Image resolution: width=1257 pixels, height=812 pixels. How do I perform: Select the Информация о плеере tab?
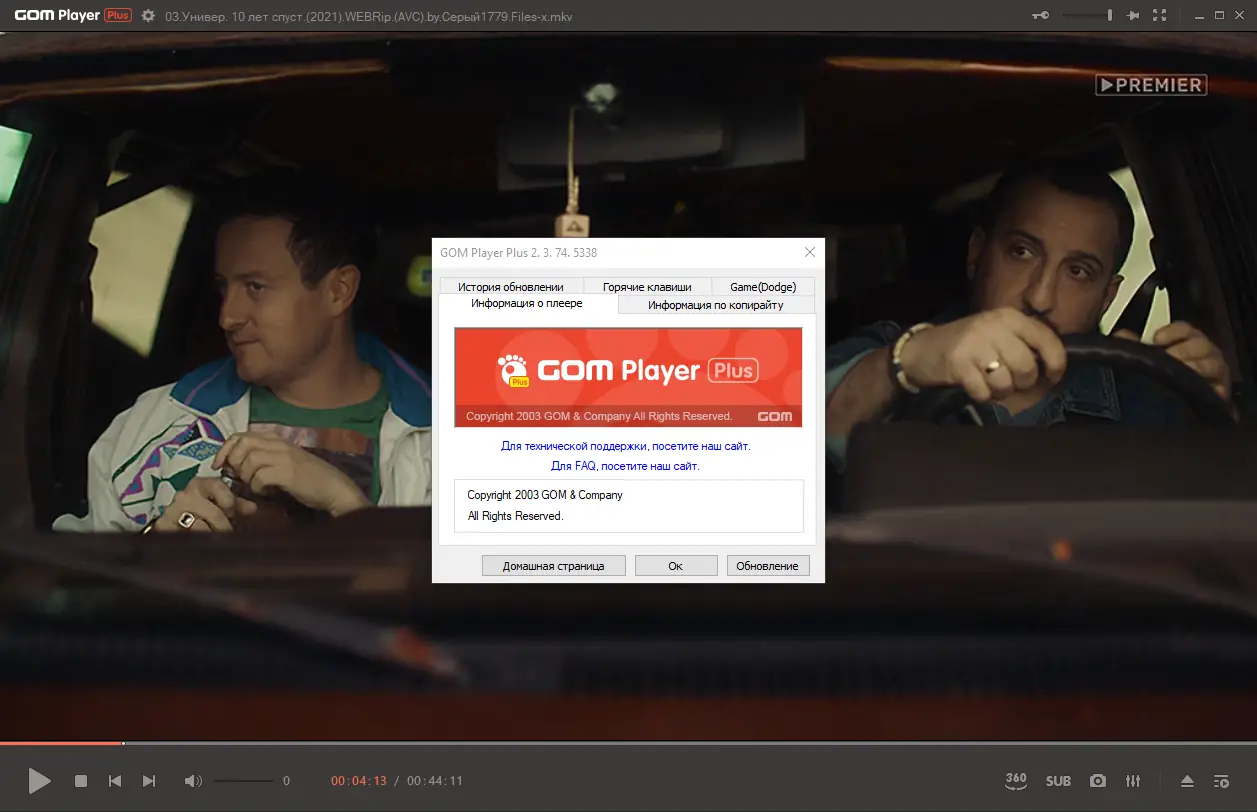click(x=527, y=303)
